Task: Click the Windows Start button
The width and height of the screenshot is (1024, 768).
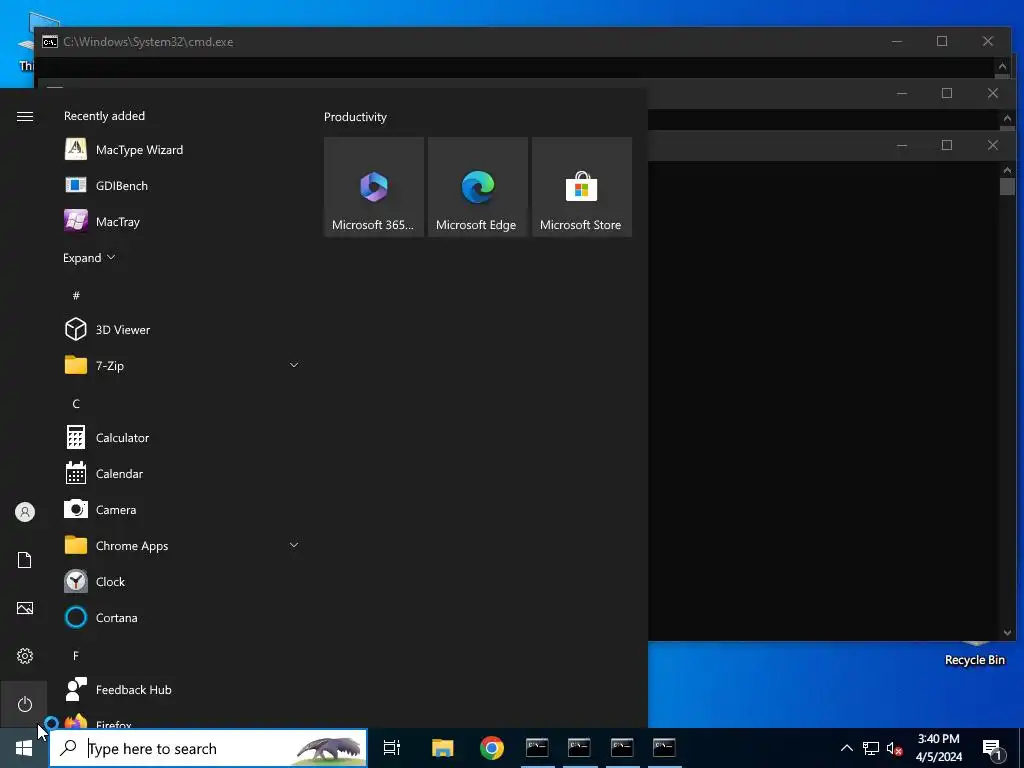Action: [24, 748]
